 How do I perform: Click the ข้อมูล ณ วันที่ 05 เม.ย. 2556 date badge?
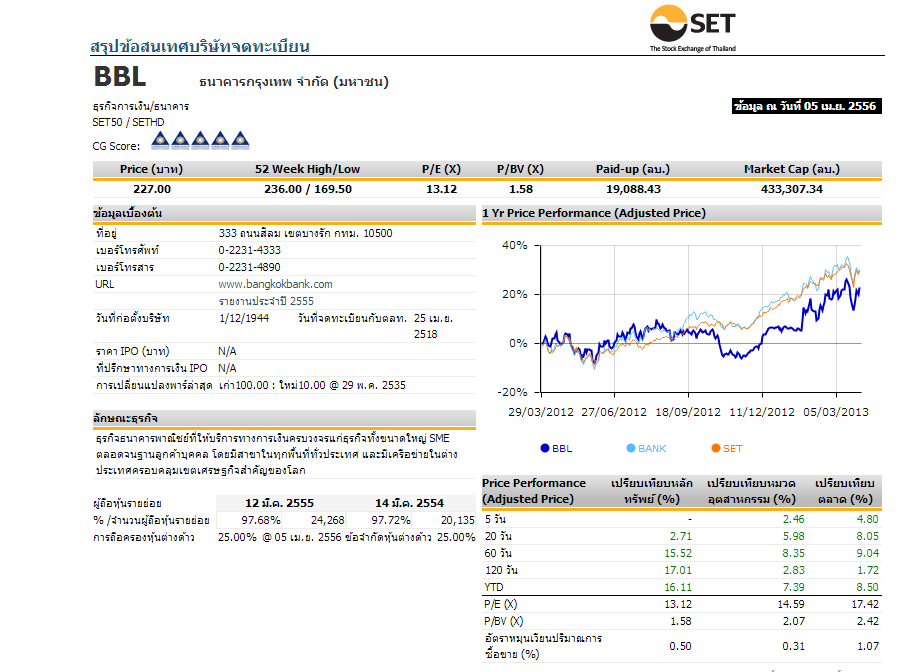pos(806,106)
